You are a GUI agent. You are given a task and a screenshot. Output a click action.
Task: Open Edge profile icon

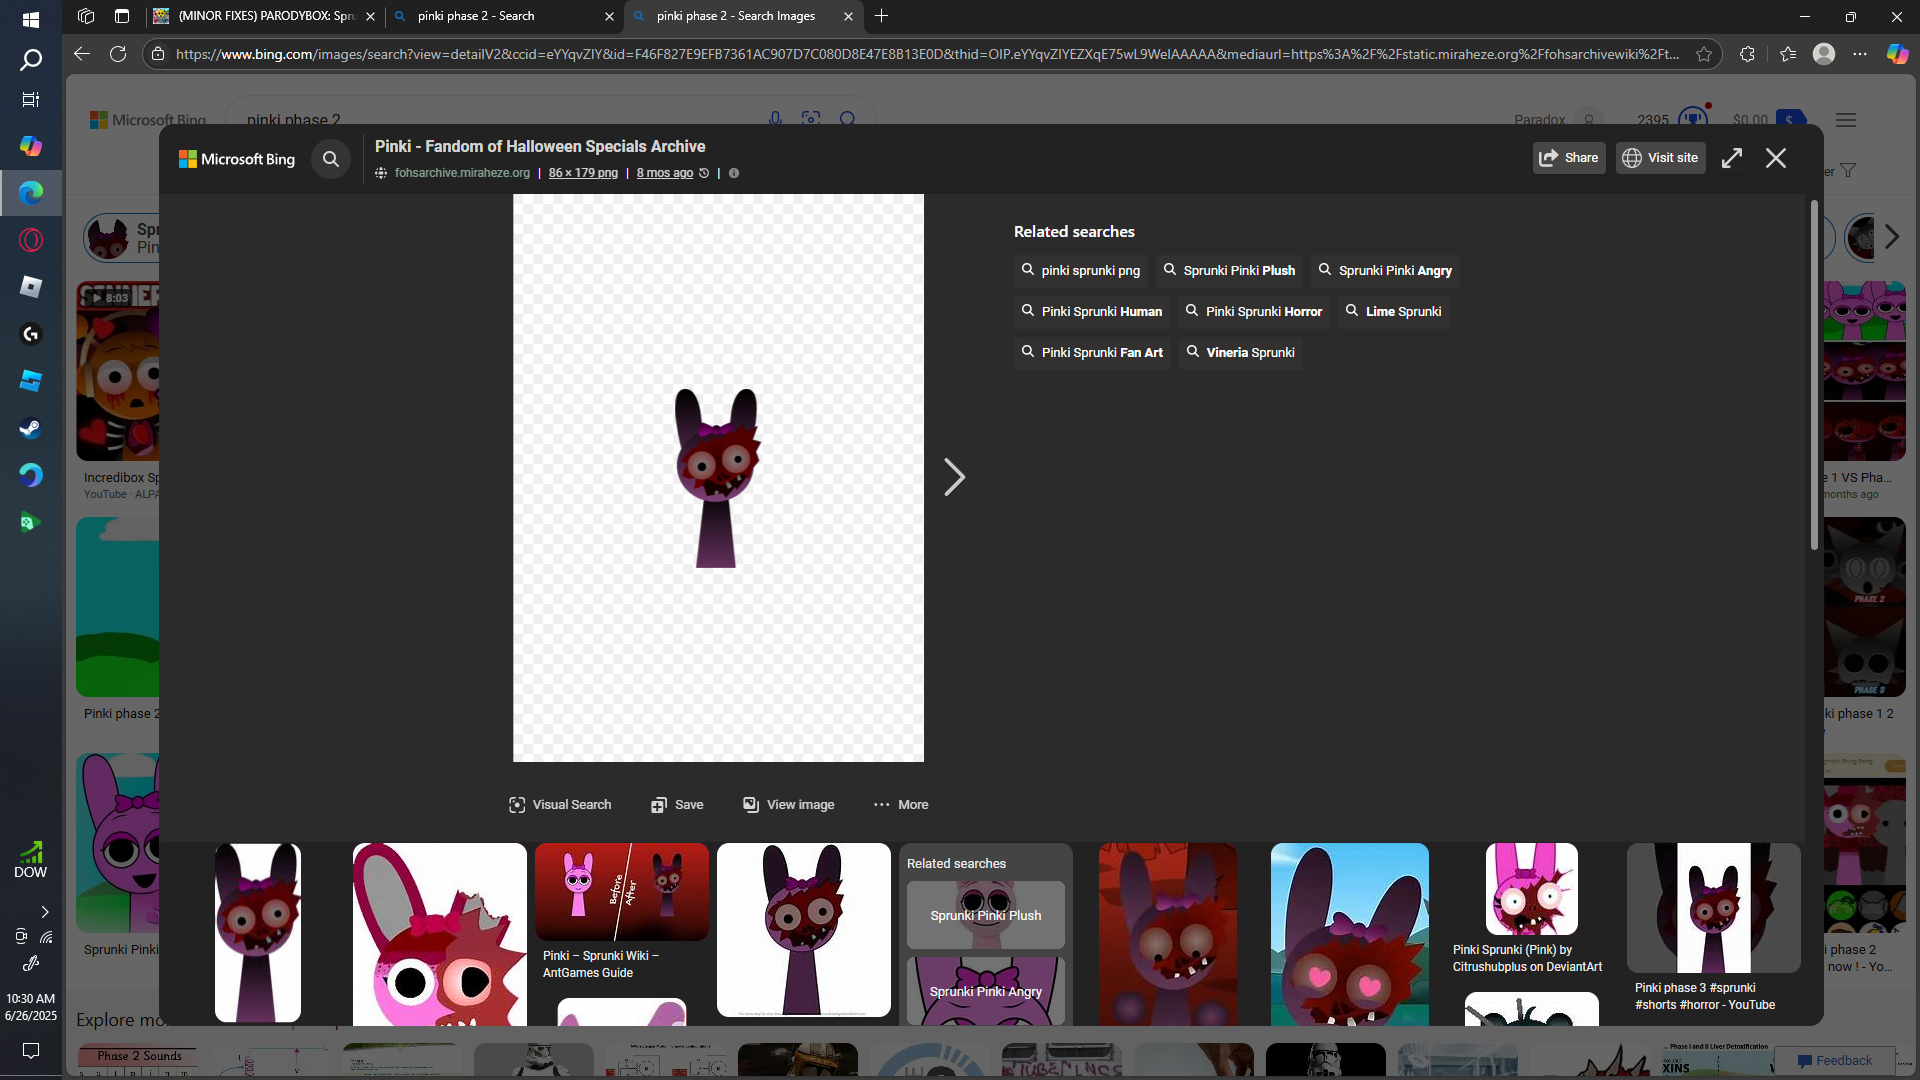(x=1824, y=54)
